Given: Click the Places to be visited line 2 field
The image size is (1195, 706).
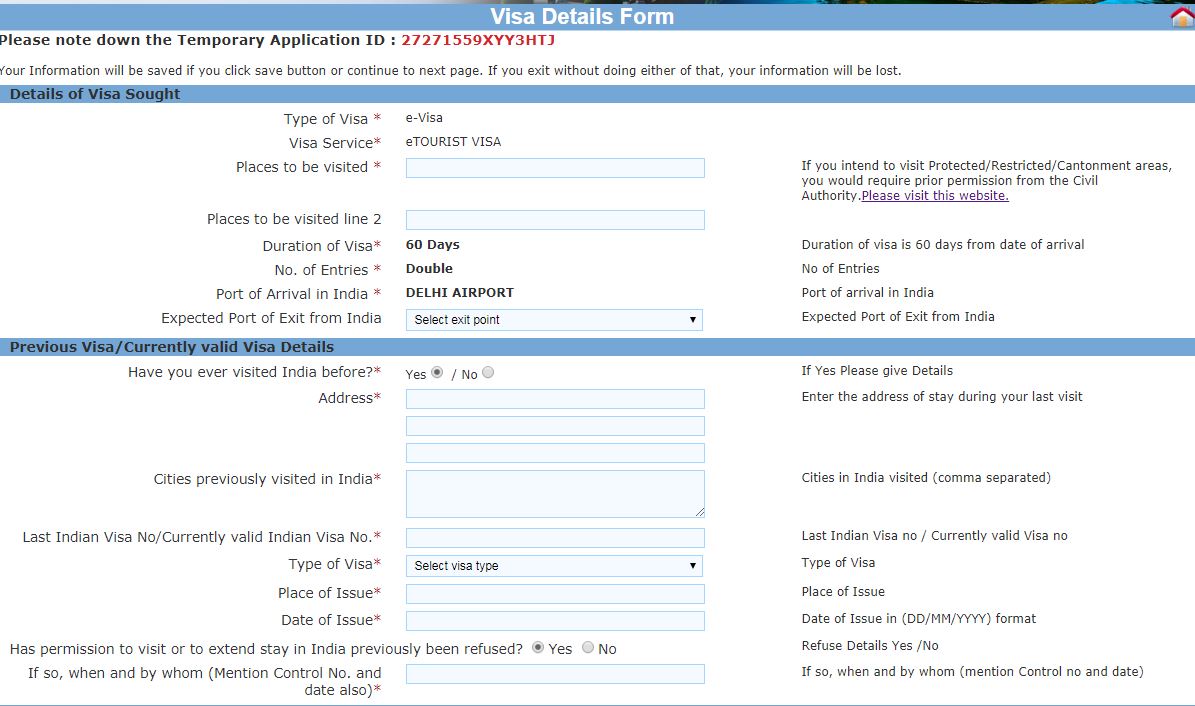Looking at the screenshot, I should 554,219.
